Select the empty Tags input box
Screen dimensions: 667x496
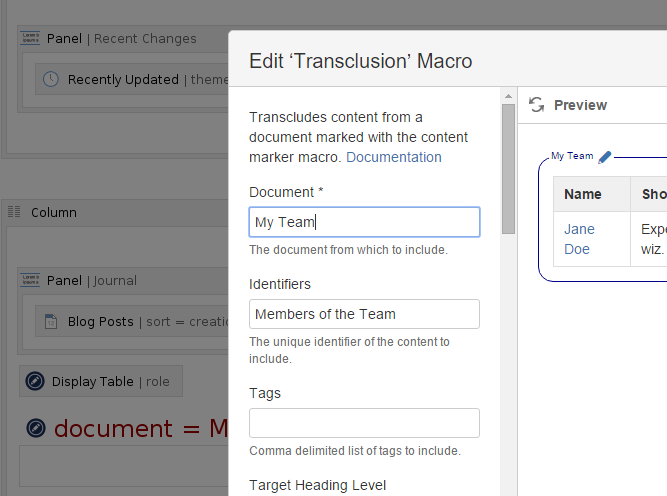click(x=364, y=423)
